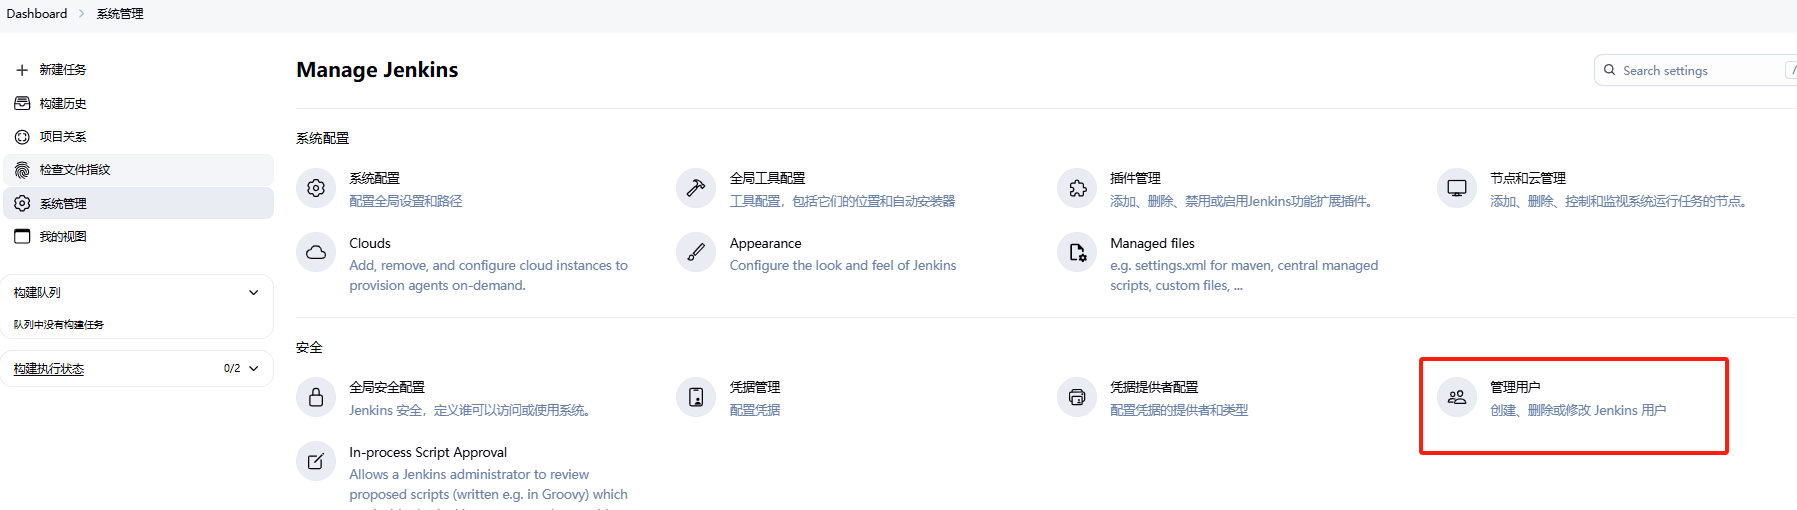Click the 项目关系 sidebar icon
This screenshot has height=510, width=1797.
(x=22, y=137)
